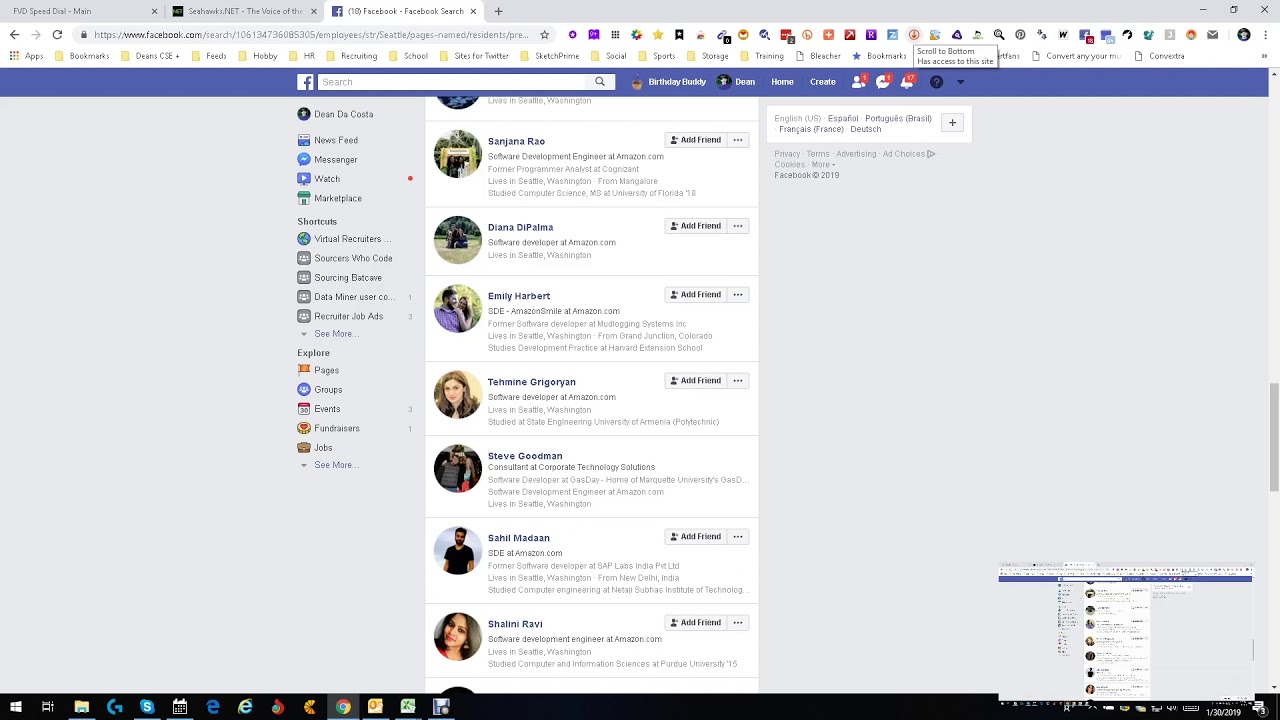Screen dimensions: 1280x720
Task: Click Home in Facebook header
Action: [782, 82]
